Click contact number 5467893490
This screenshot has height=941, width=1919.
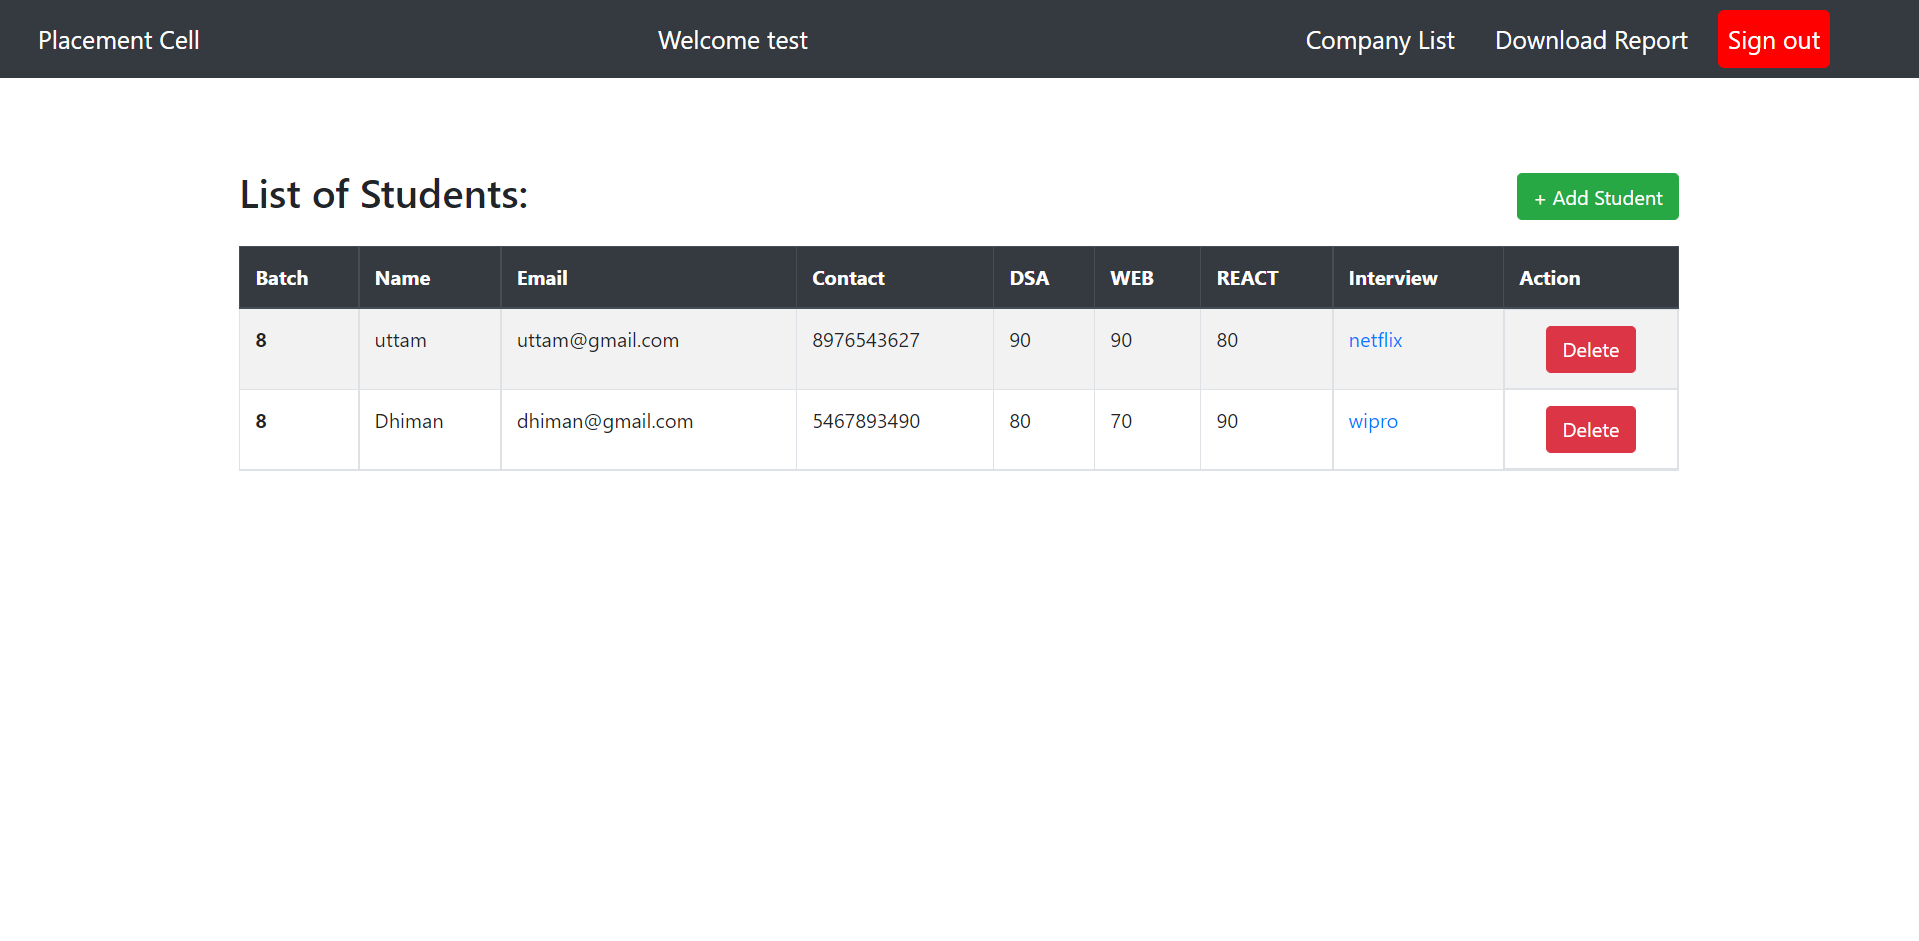click(865, 421)
